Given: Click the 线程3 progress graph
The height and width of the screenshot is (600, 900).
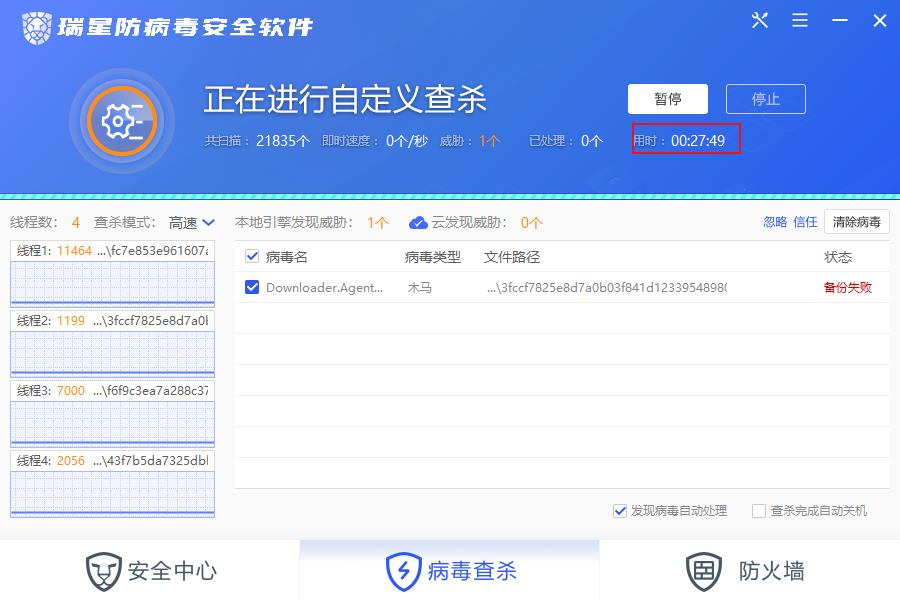Looking at the screenshot, I should [112, 424].
